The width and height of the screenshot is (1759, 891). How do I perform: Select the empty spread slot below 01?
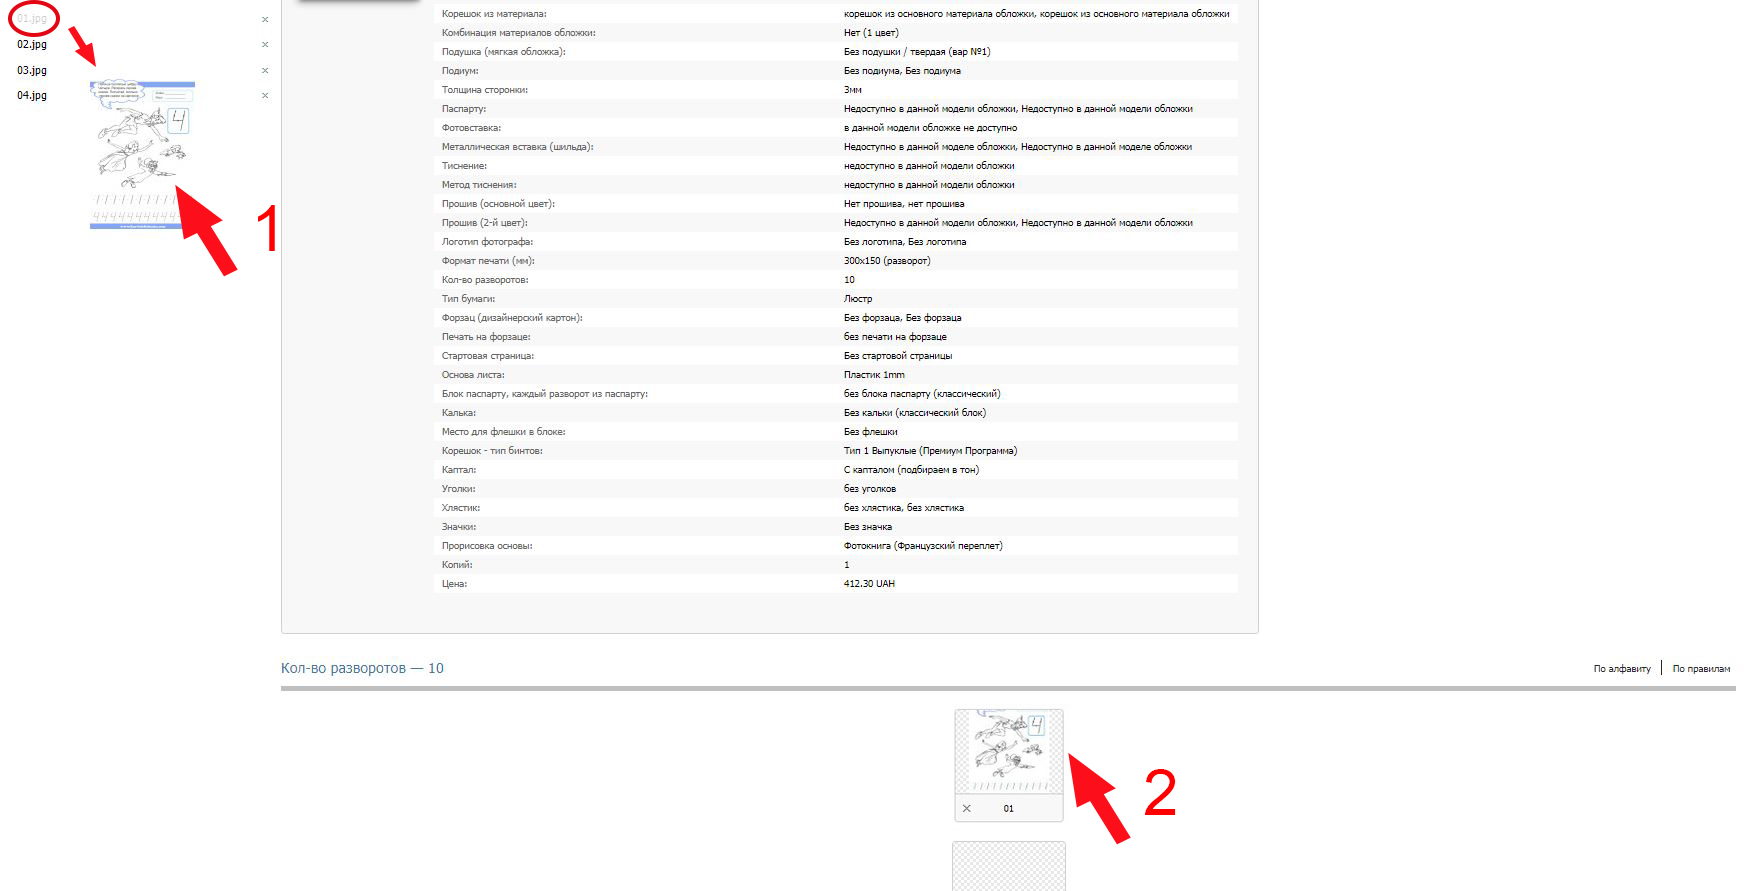point(1008,866)
